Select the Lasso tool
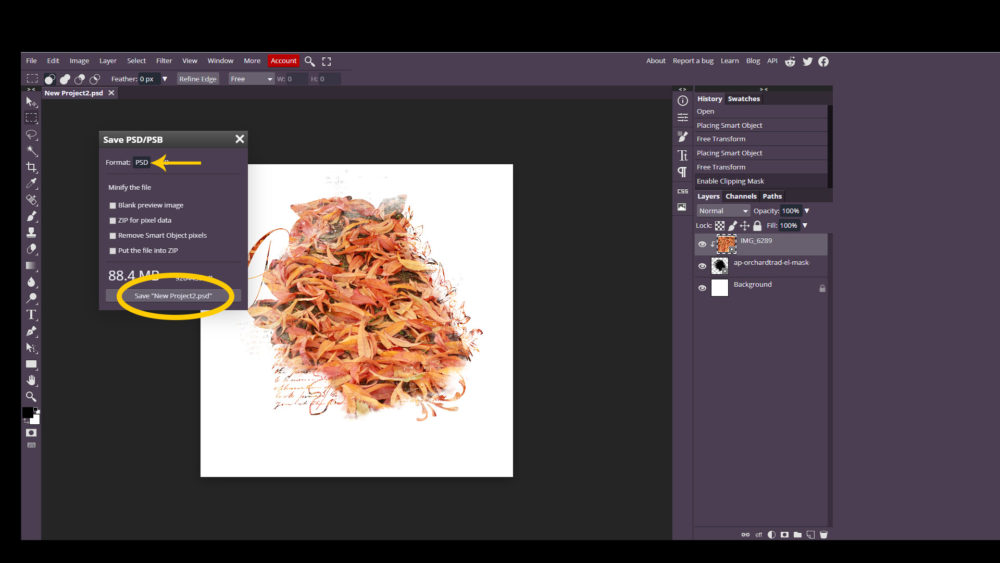Viewport: 1000px width, 563px height. coord(31,134)
